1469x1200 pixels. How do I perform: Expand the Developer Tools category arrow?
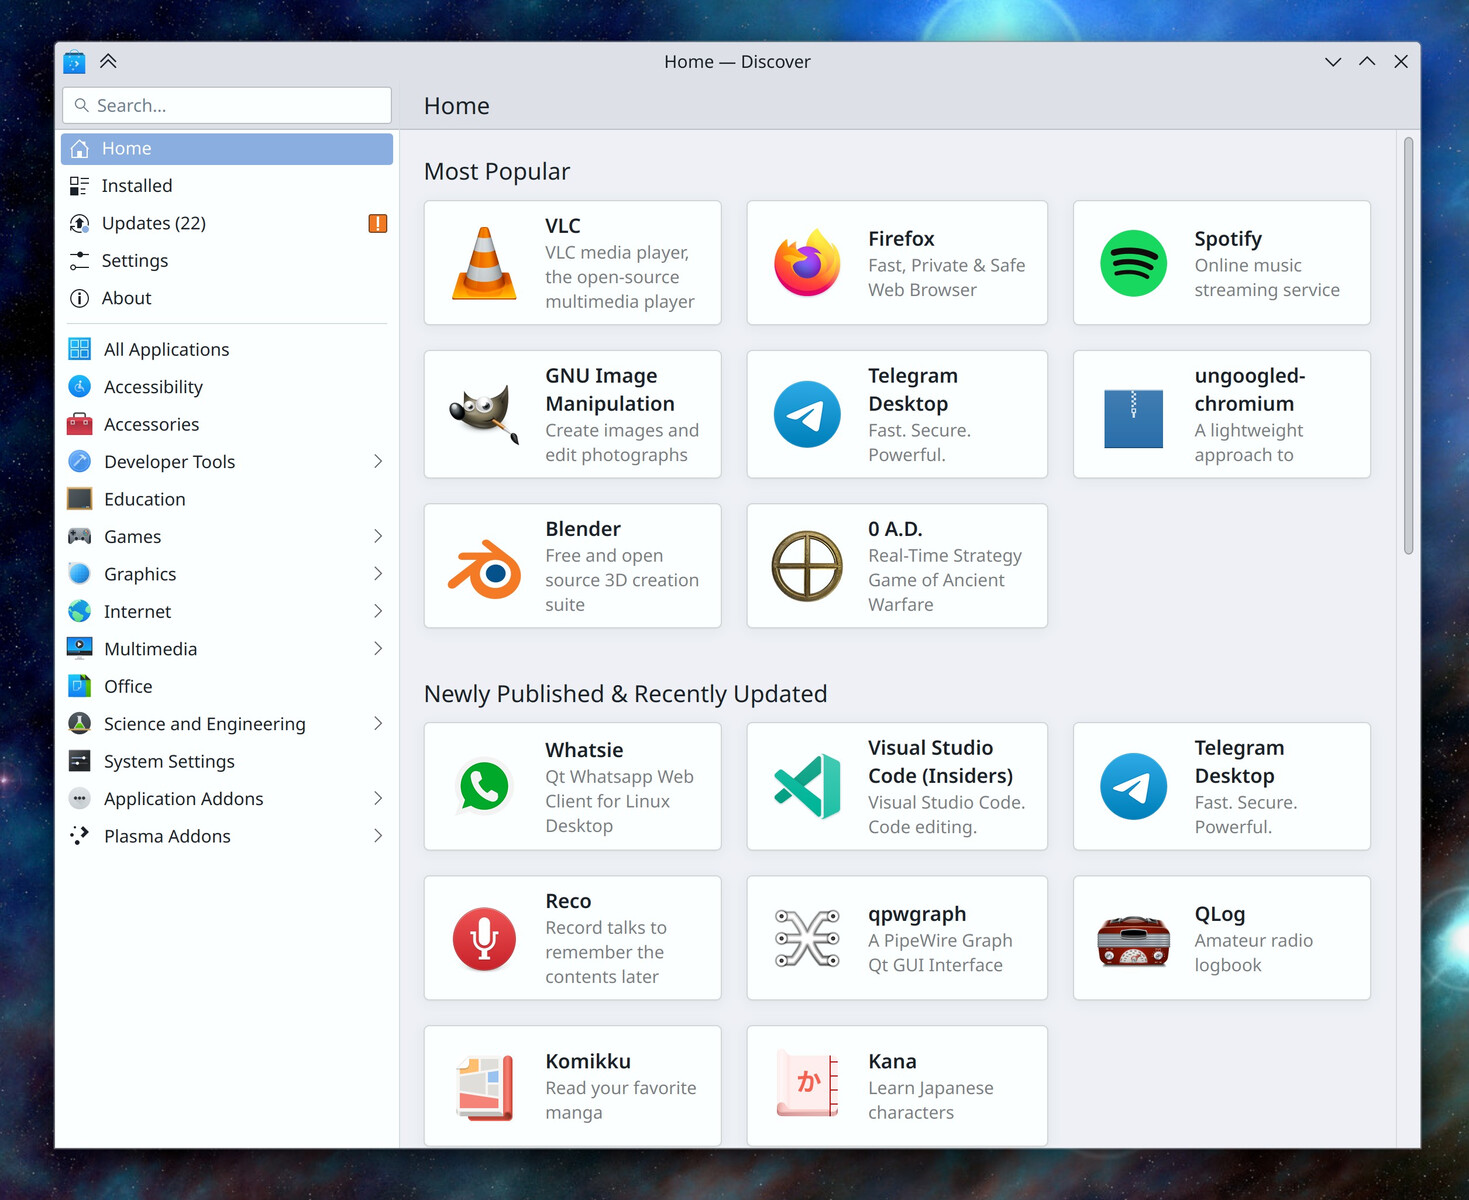pyautogui.click(x=378, y=461)
